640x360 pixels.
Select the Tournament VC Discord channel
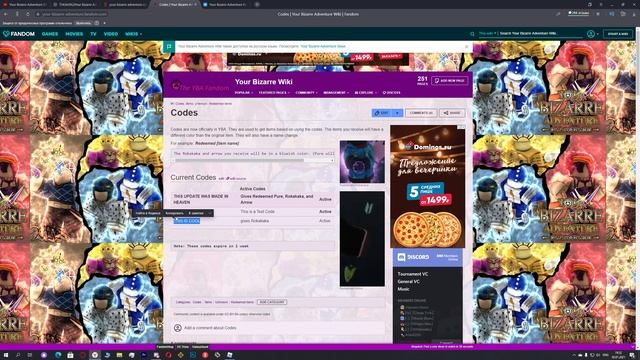click(413, 274)
